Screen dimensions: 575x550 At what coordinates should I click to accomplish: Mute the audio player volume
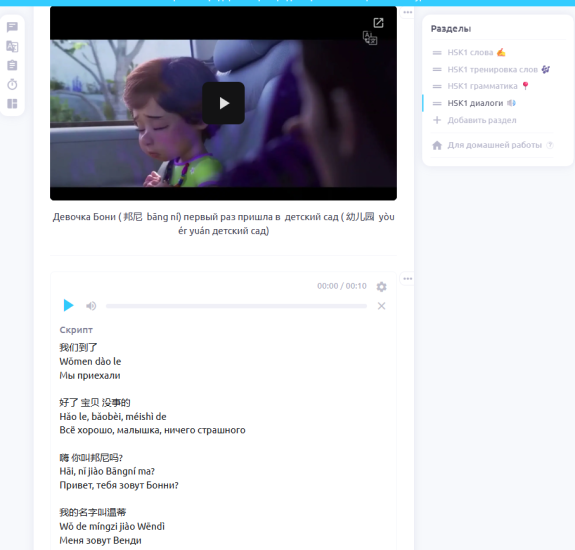[91, 306]
